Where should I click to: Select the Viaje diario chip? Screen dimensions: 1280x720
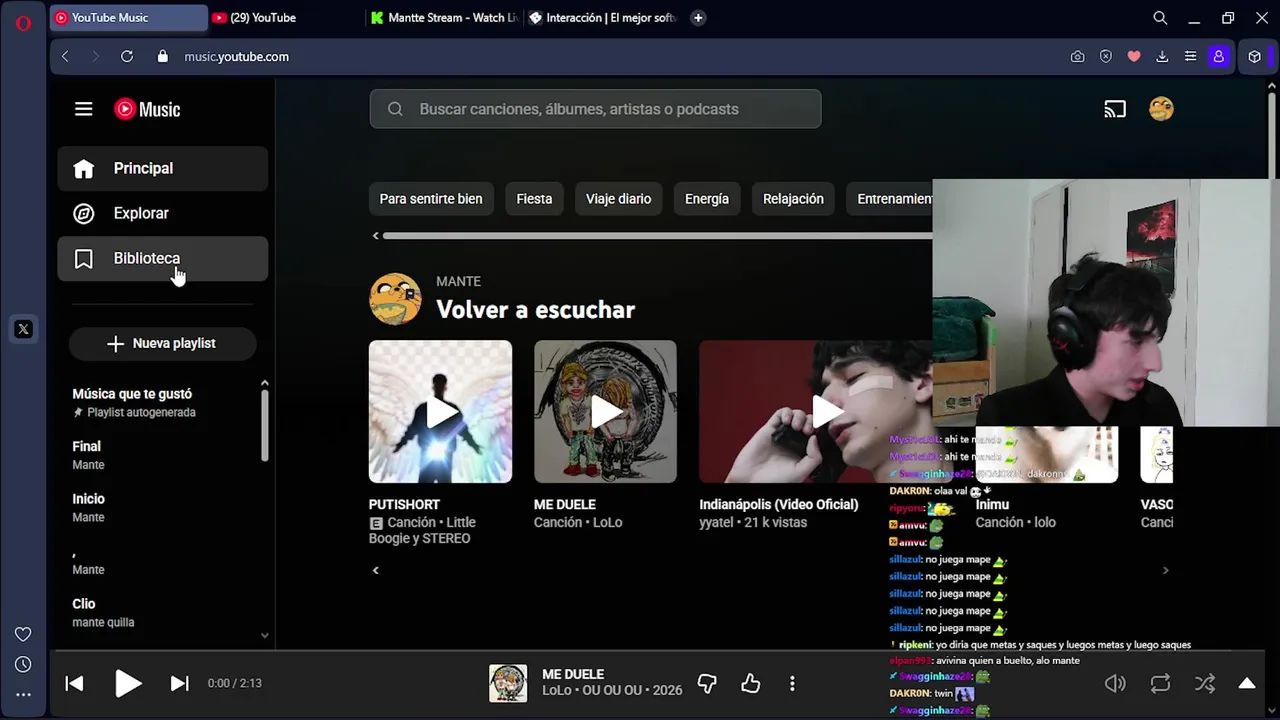pos(618,199)
